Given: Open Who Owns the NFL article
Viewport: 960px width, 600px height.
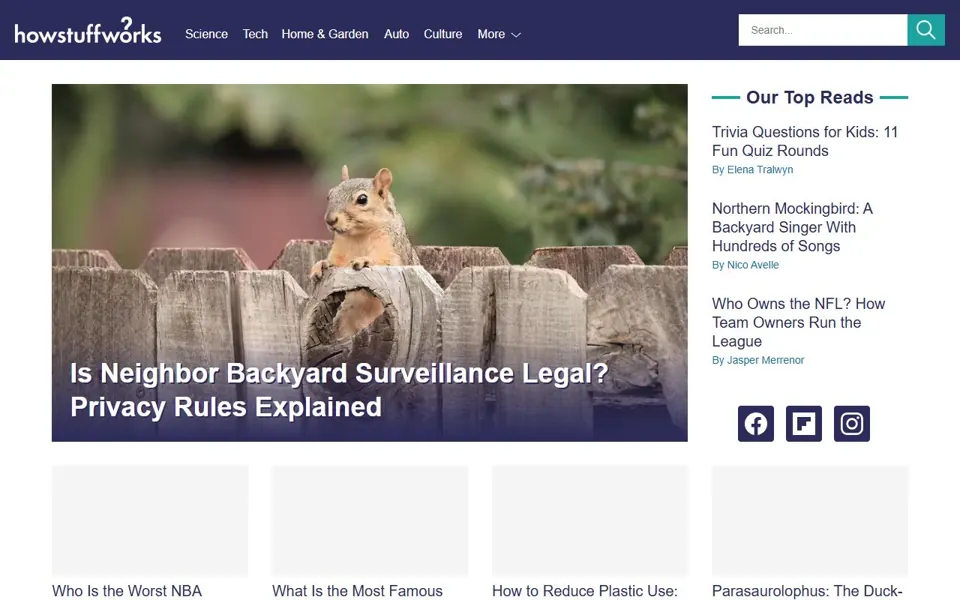Looking at the screenshot, I should (798, 323).
